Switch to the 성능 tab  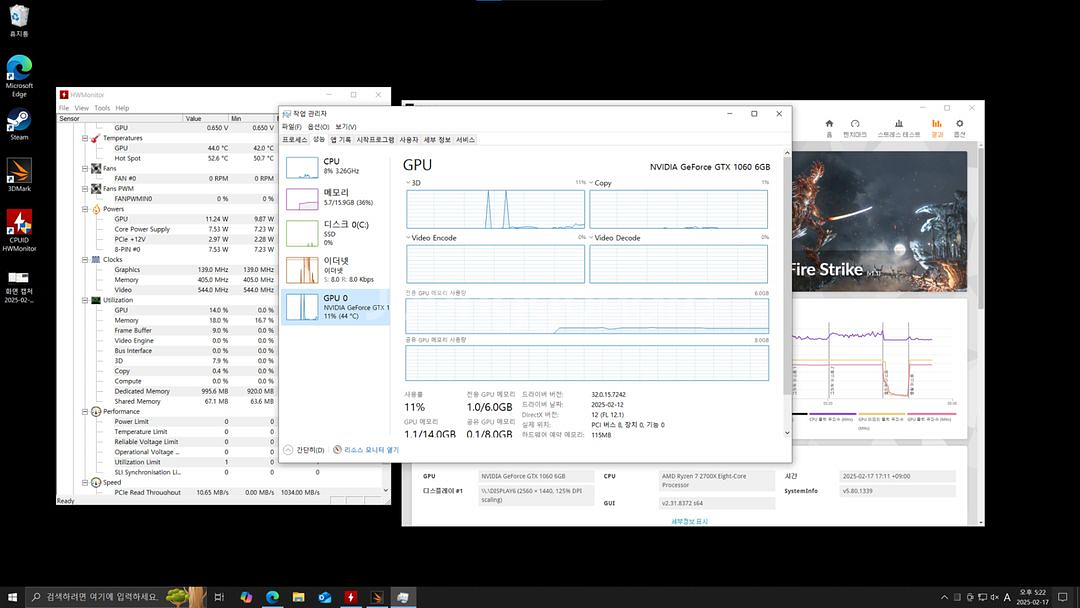(x=319, y=140)
